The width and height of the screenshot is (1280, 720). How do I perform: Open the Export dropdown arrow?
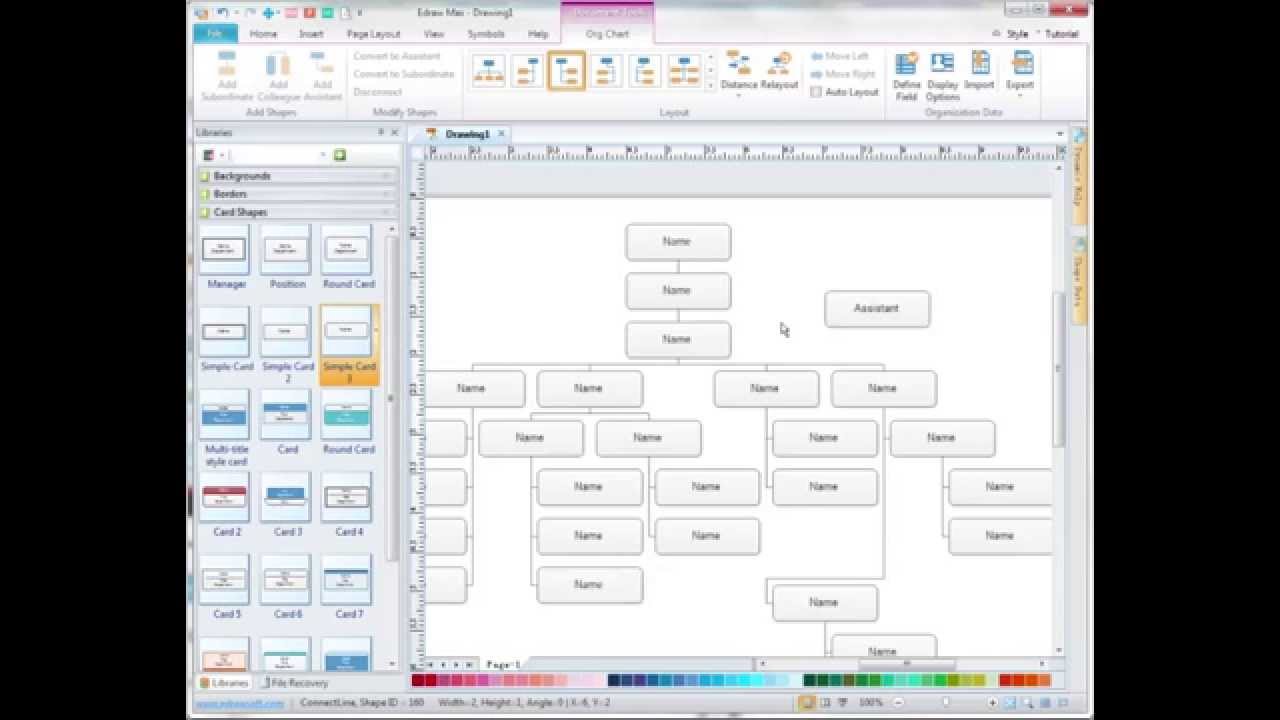(x=1021, y=98)
